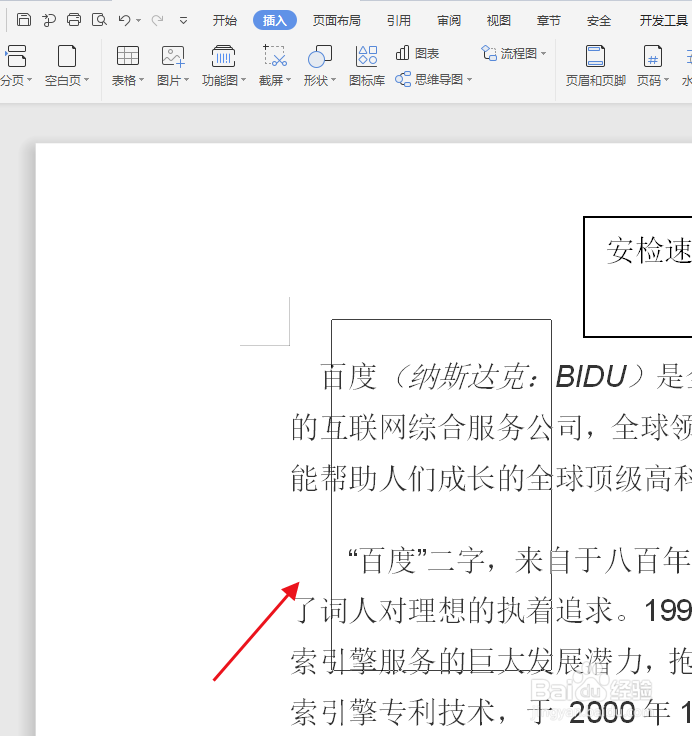Switch to the 开始 tab
Viewport: 692px width, 736px height.
pyautogui.click(x=224, y=21)
